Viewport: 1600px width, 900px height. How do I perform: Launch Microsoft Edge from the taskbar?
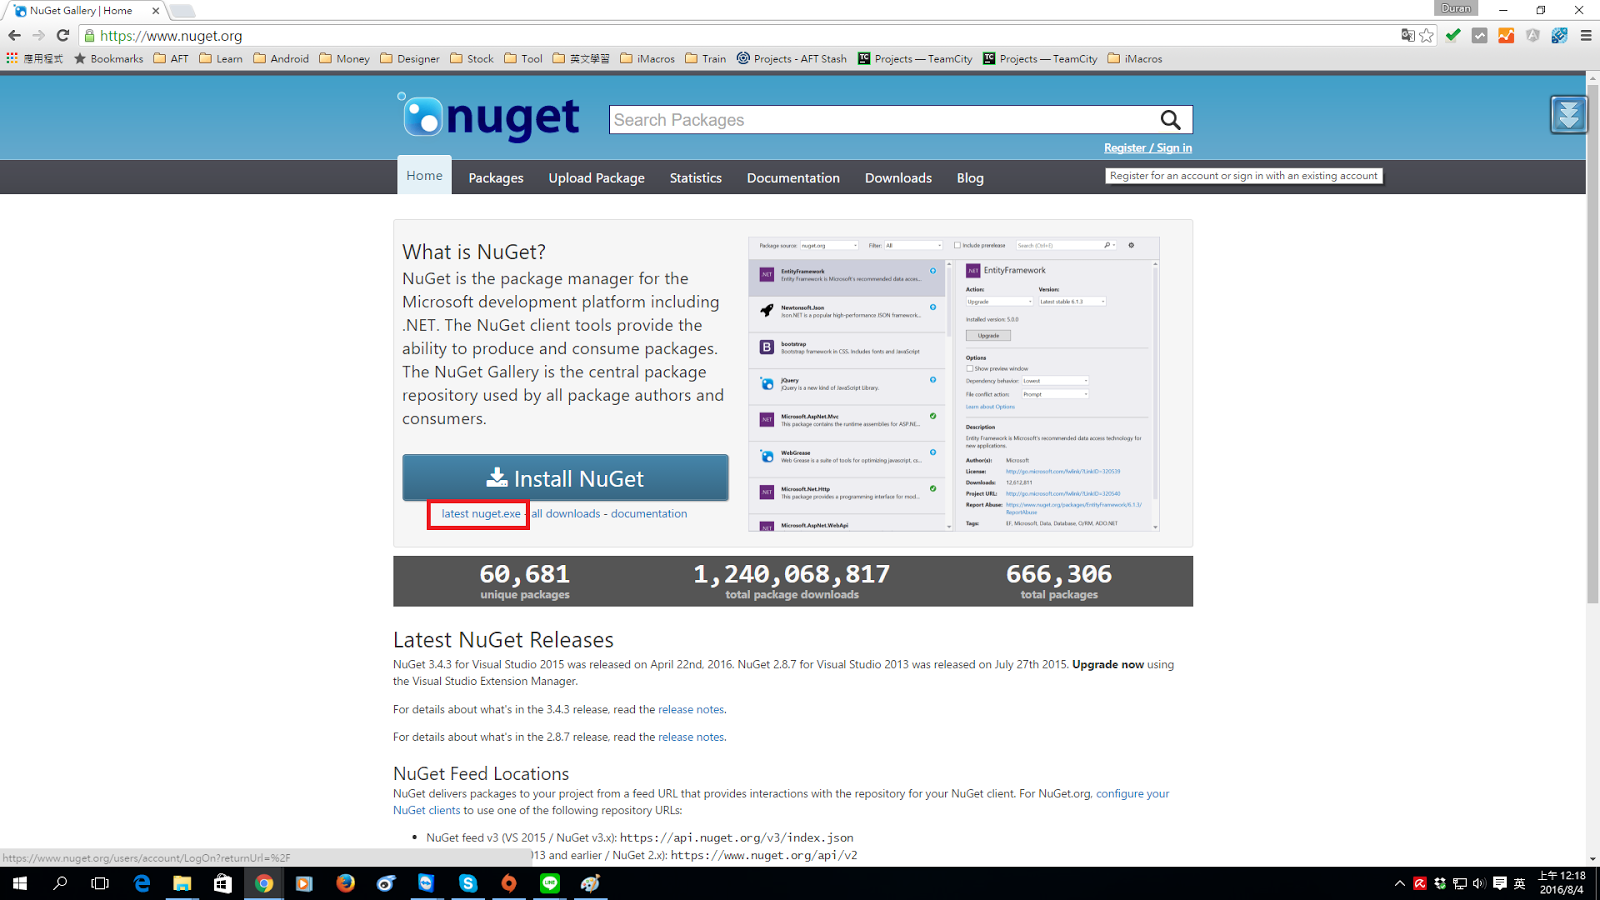coord(142,883)
